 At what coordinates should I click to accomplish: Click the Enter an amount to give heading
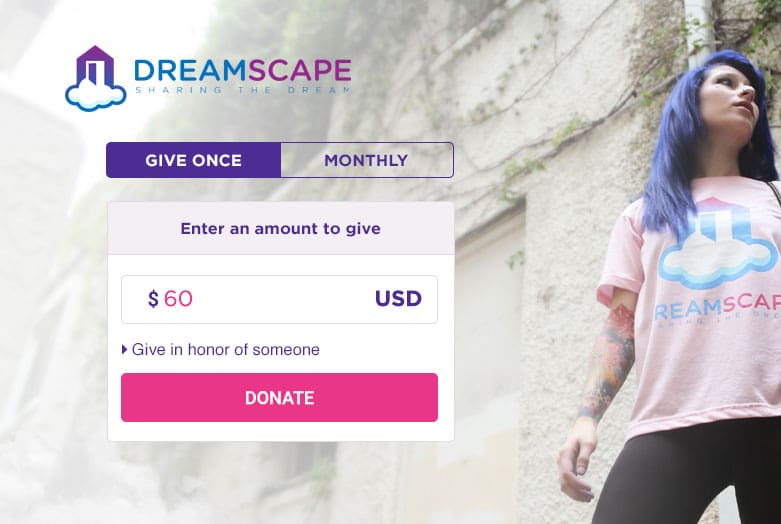280,228
